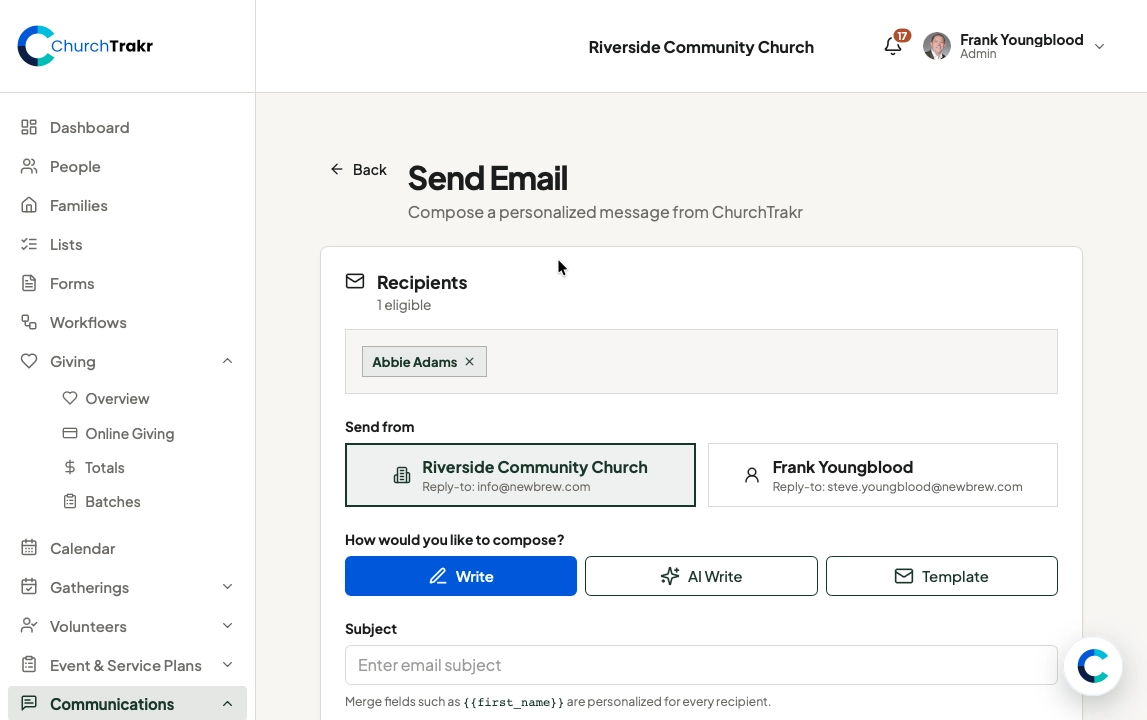This screenshot has width=1147, height=720.
Task: Click the Giving heart icon
Action: pyautogui.click(x=29, y=361)
